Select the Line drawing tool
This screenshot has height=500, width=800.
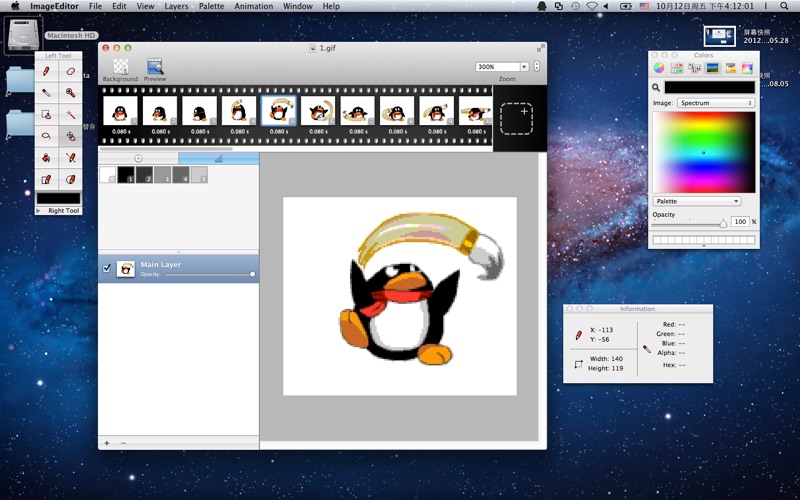(x=70, y=158)
